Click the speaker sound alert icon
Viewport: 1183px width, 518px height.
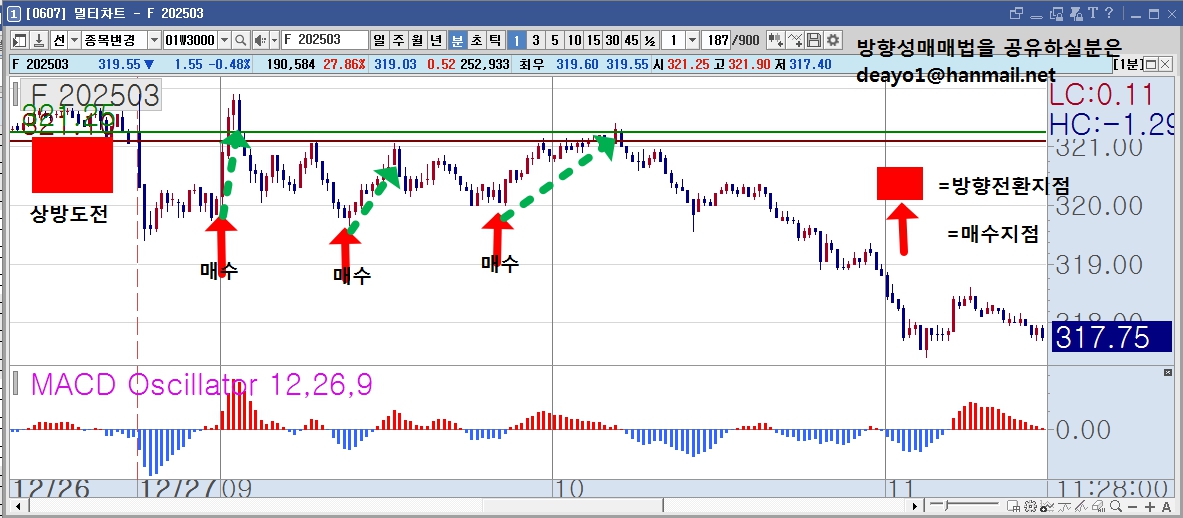[260, 40]
